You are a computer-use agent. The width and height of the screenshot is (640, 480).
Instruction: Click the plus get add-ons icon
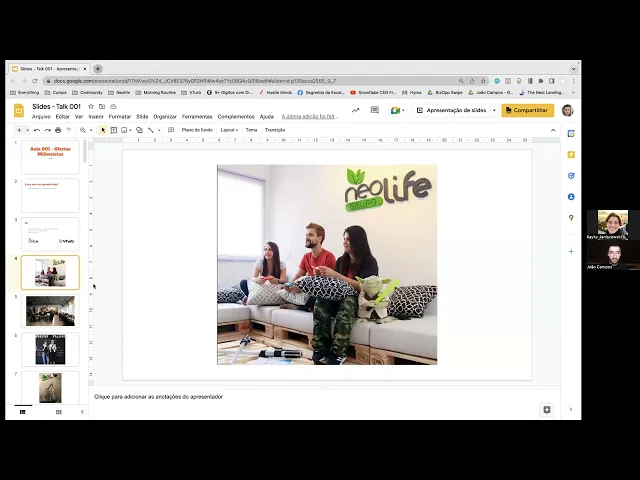571,251
